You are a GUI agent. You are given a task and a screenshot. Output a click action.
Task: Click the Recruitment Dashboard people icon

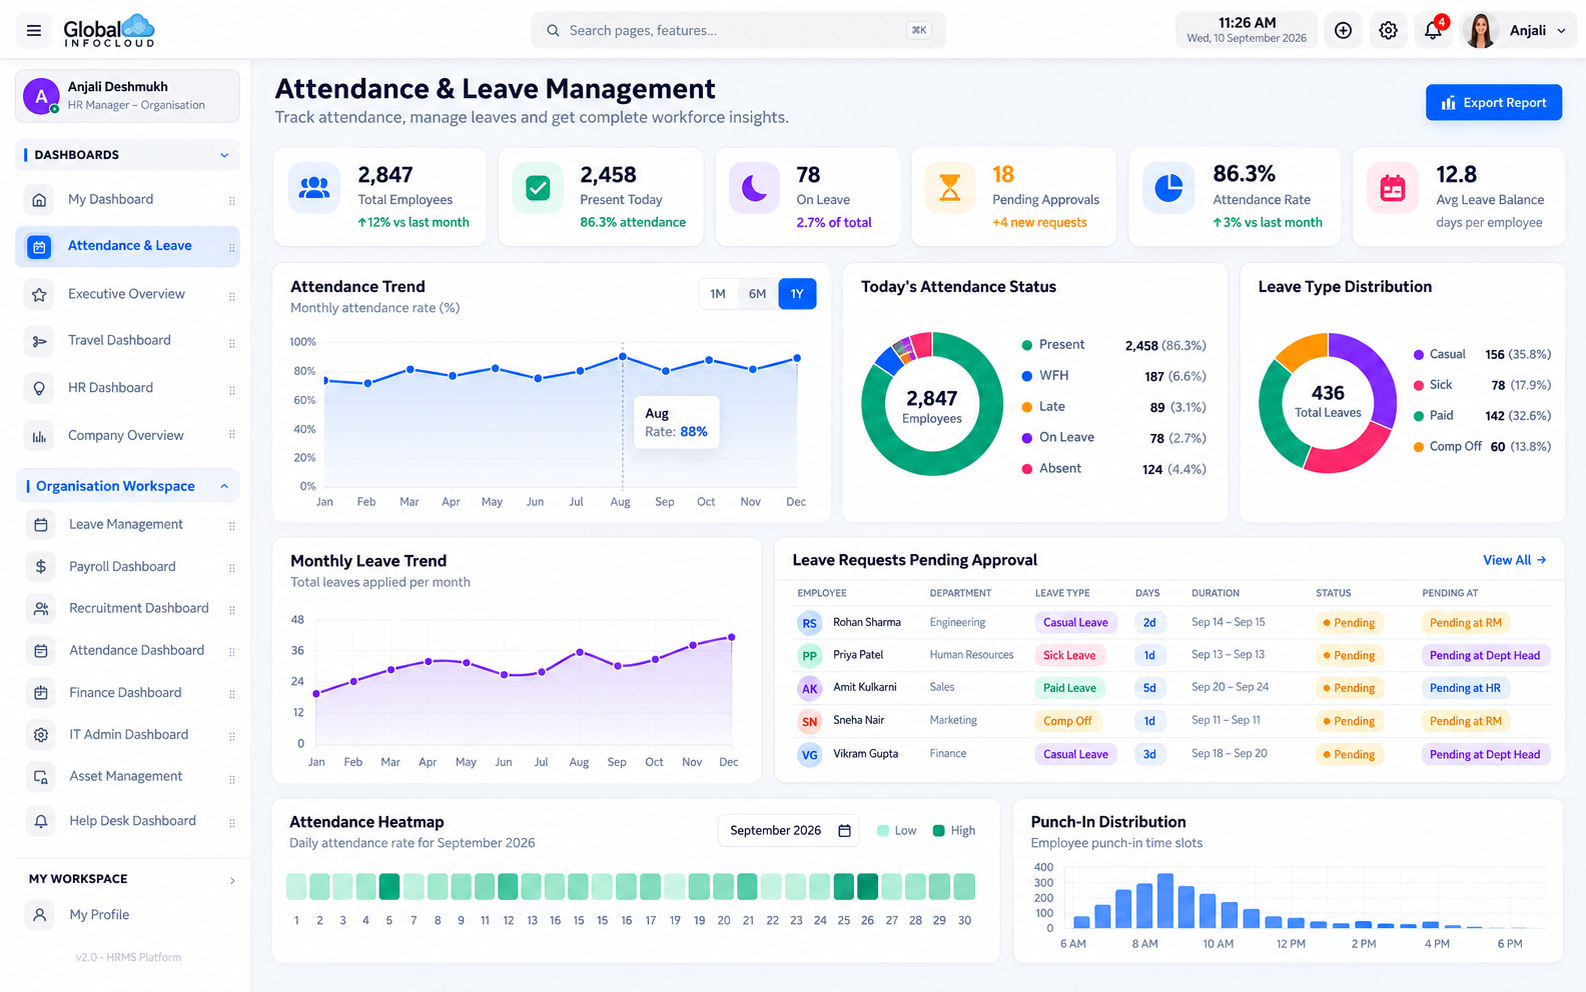pyautogui.click(x=41, y=609)
